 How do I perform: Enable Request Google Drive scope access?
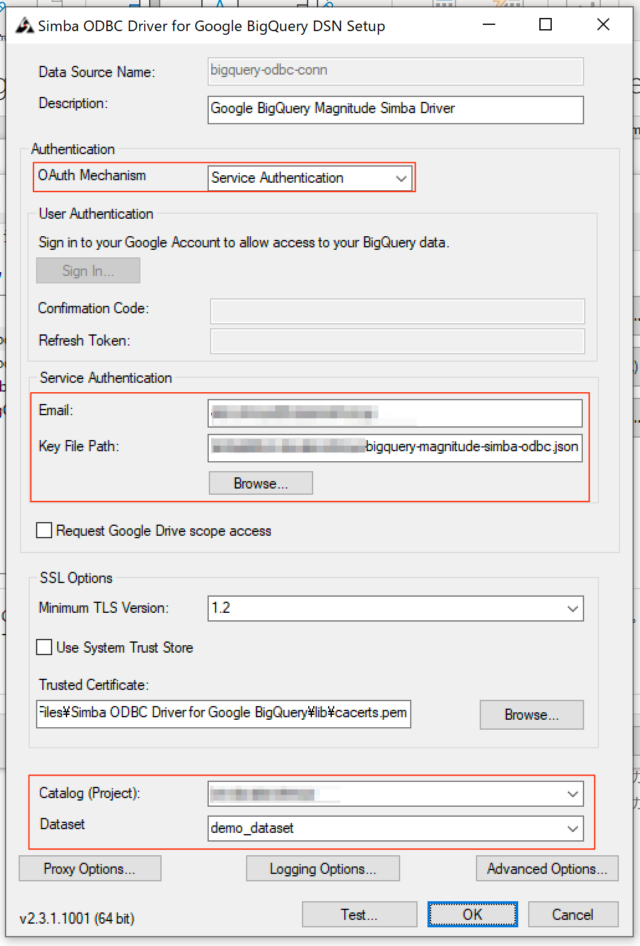click(x=45, y=531)
